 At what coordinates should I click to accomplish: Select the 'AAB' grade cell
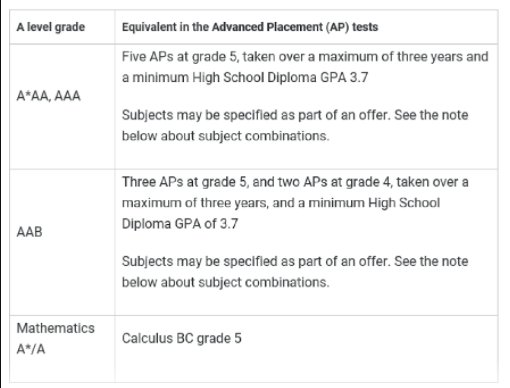pyautogui.click(x=29, y=232)
